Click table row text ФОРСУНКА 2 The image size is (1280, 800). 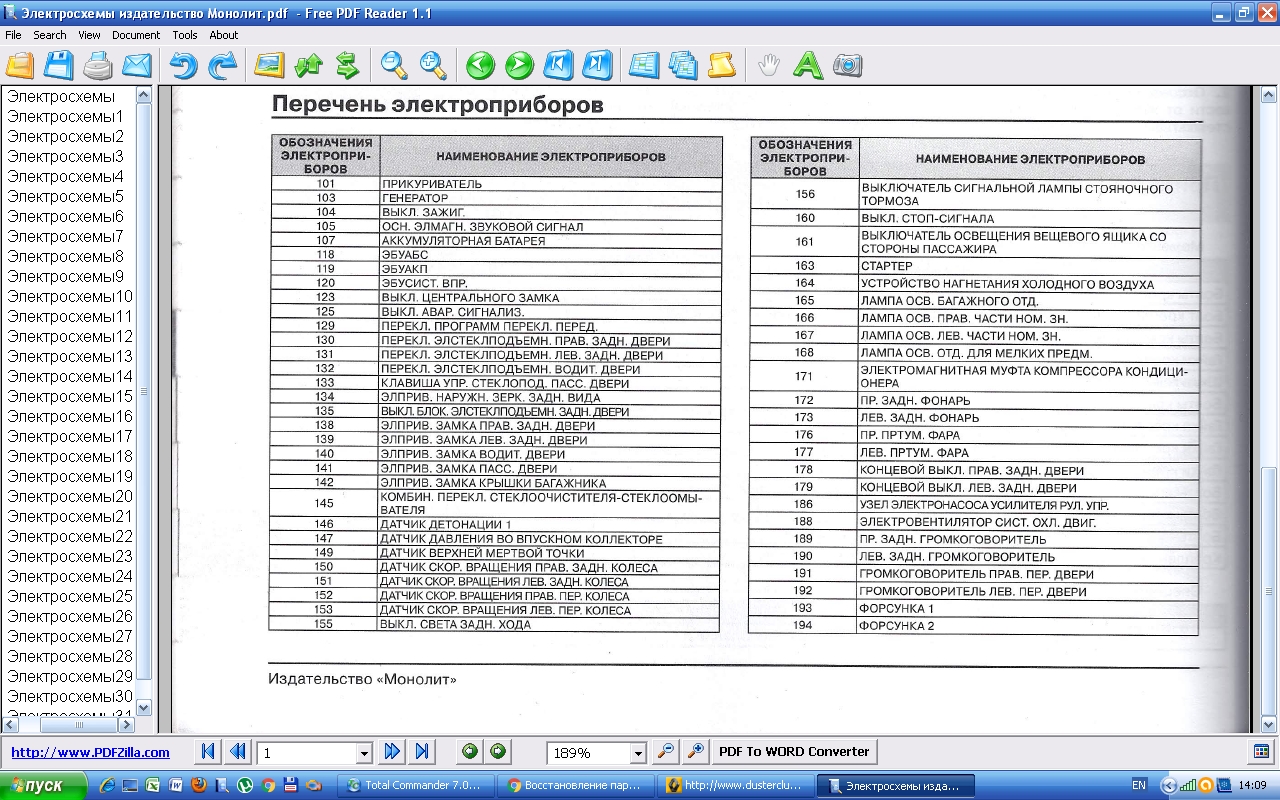coord(897,626)
